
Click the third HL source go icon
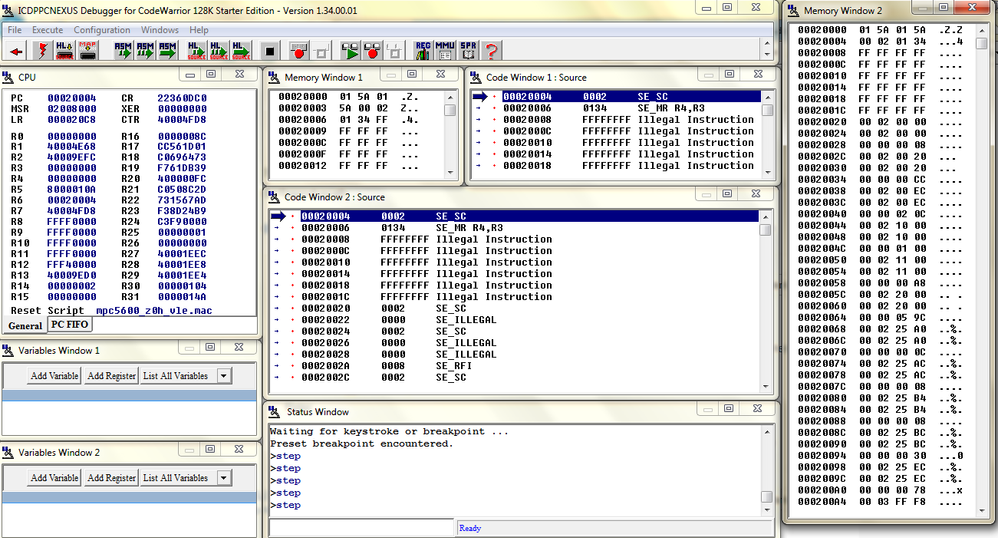[x=241, y=51]
